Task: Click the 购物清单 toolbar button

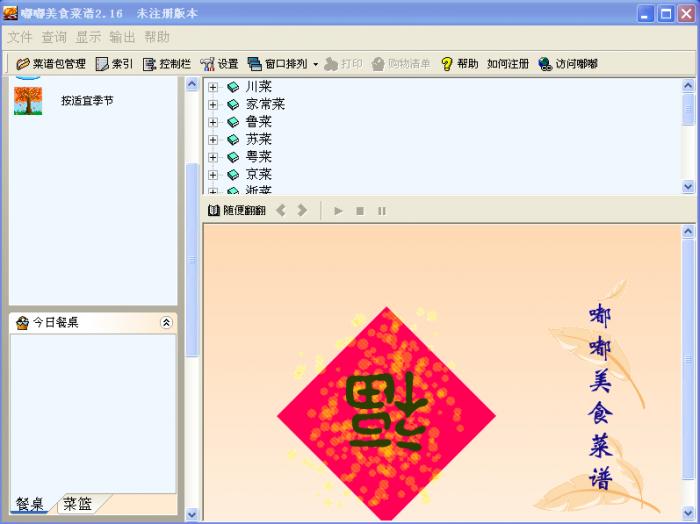Action: click(x=401, y=64)
